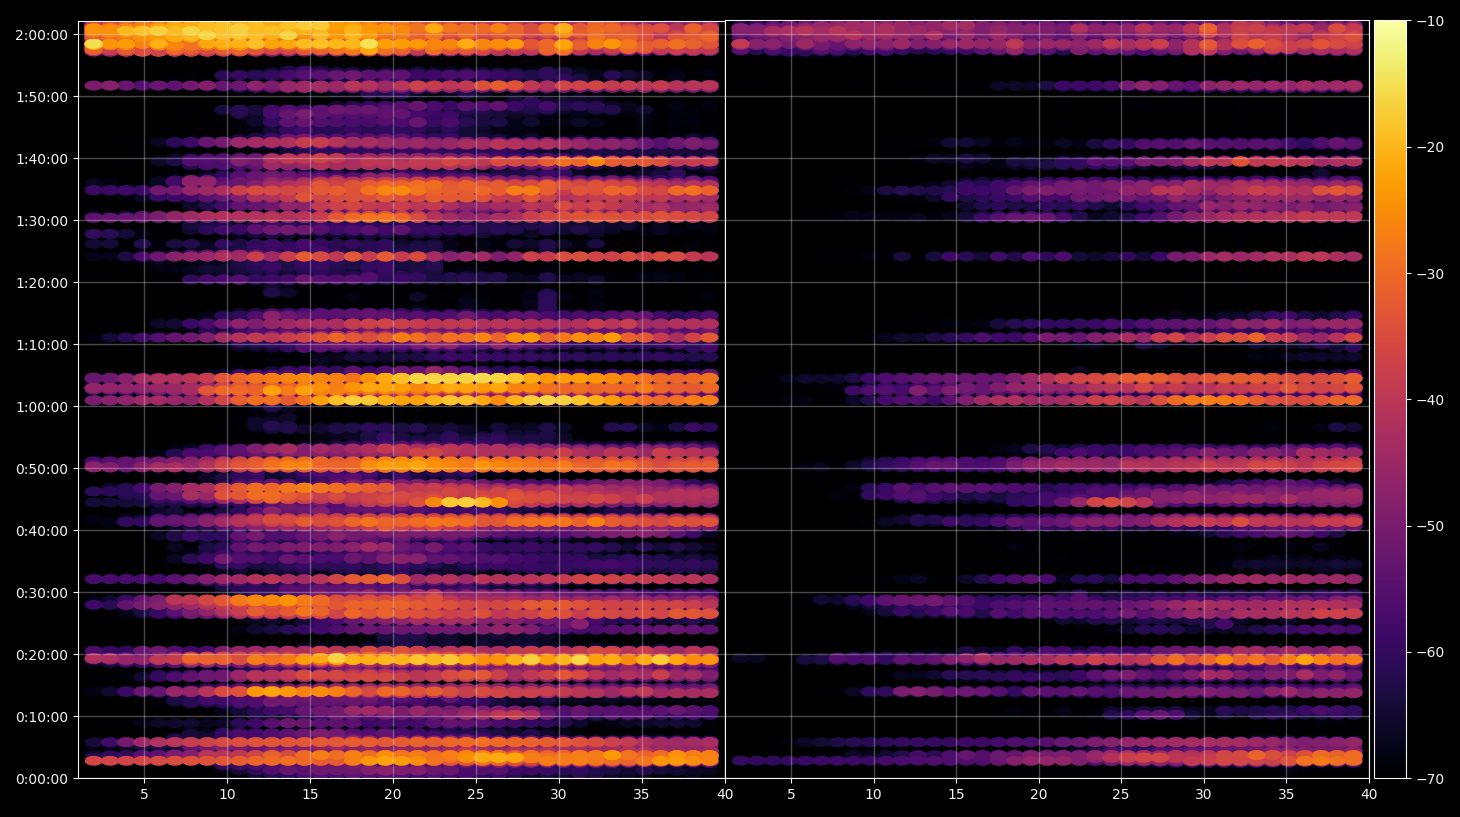Click x-axis label 5 under left heatmap
This screenshot has width=1460, height=817.
(144, 795)
